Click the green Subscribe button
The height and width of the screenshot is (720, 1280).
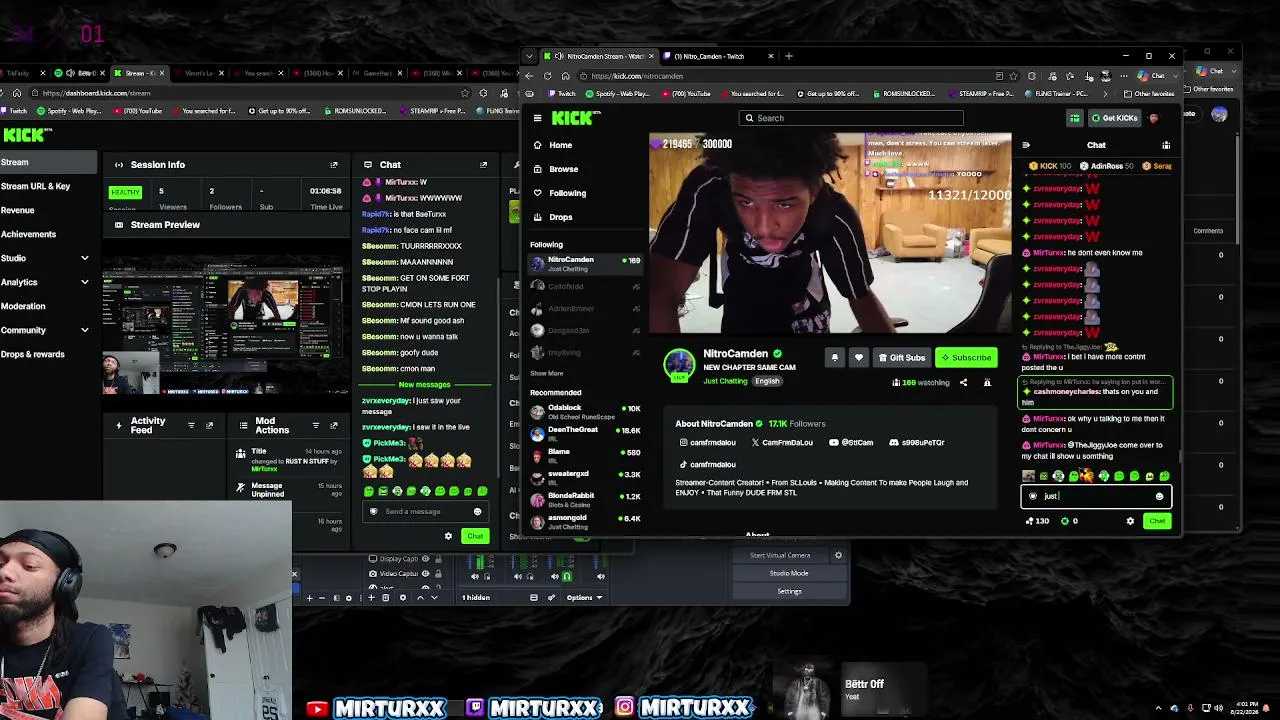(966, 357)
